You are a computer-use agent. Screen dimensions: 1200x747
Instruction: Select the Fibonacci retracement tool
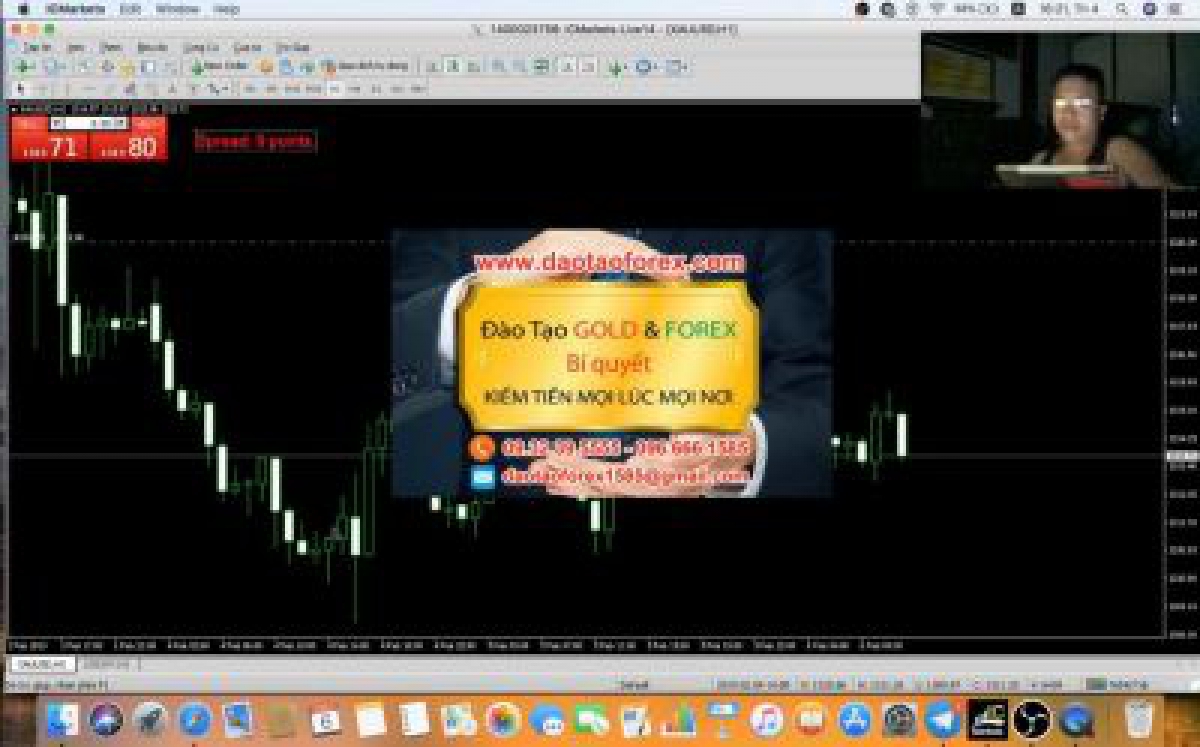(x=153, y=89)
